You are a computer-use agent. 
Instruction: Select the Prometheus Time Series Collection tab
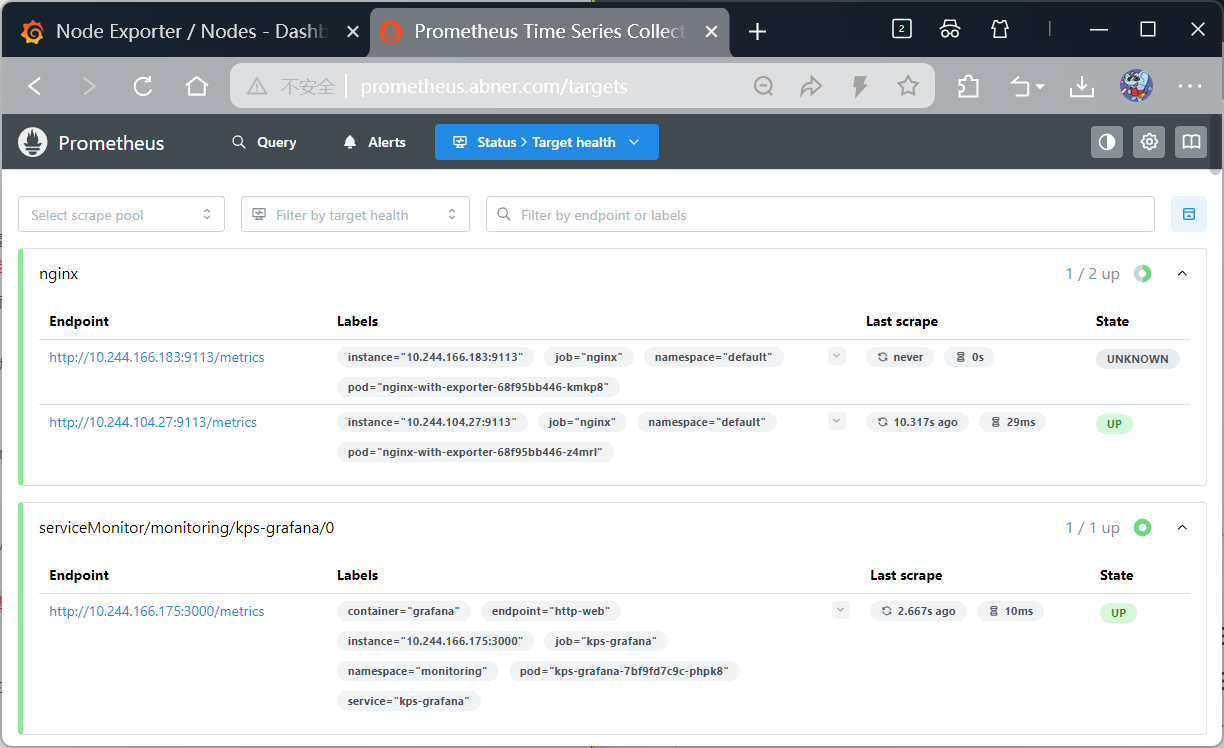pyautogui.click(x=548, y=32)
